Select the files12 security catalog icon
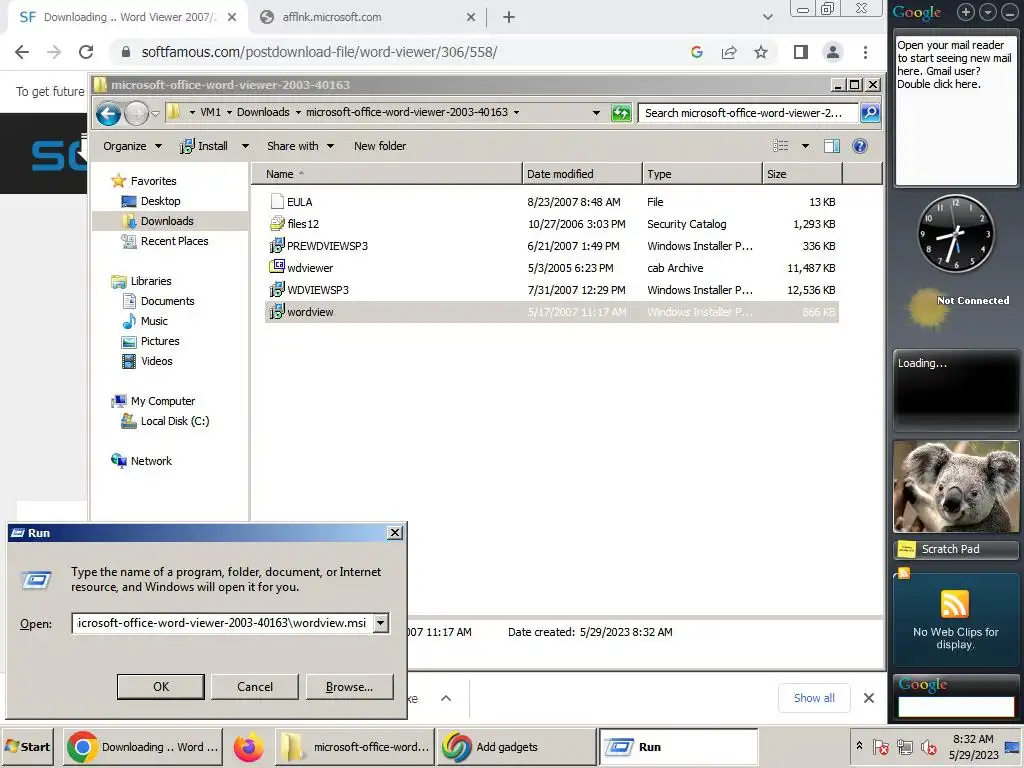1024x768 pixels. 277,224
